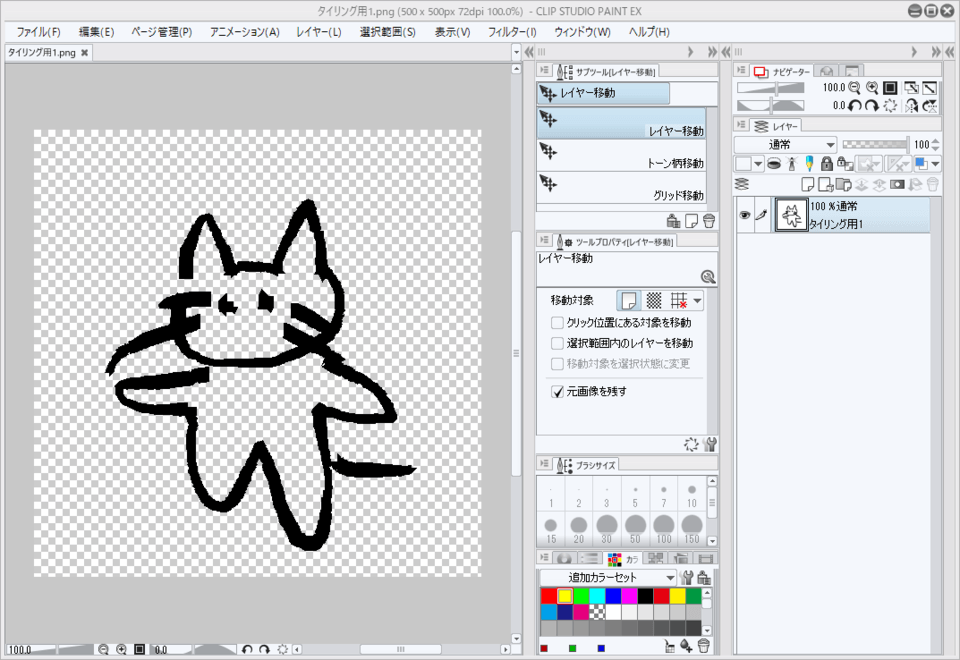
Task: Pick the red swatch from the color set
Action: [548, 593]
